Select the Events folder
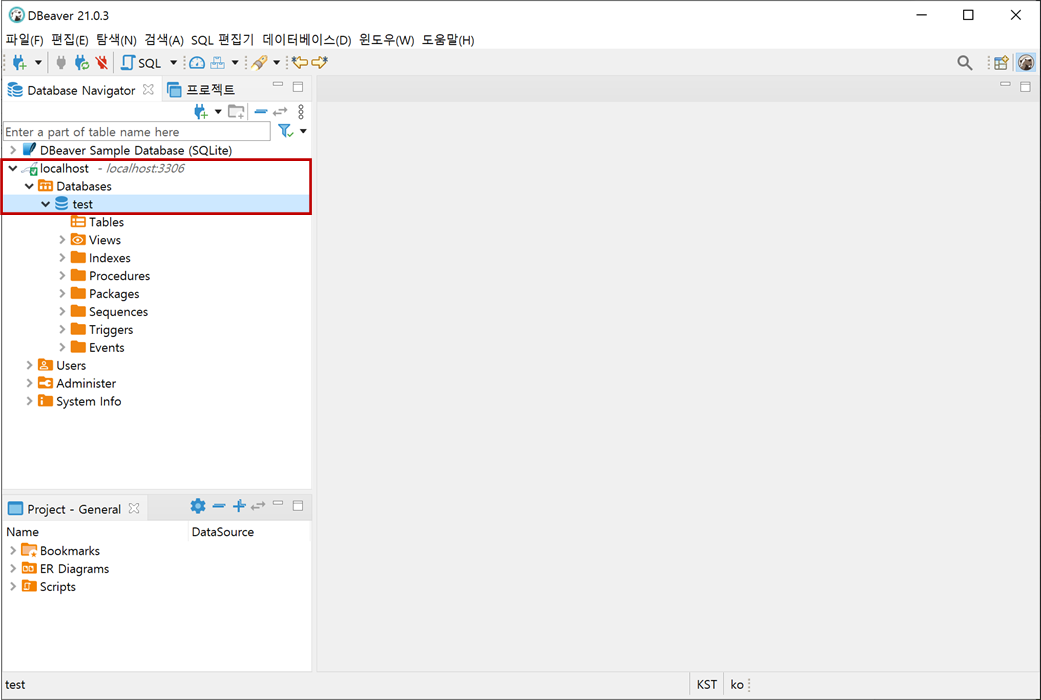This screenshot has height=700, width=1041. (x=98, y=347)
